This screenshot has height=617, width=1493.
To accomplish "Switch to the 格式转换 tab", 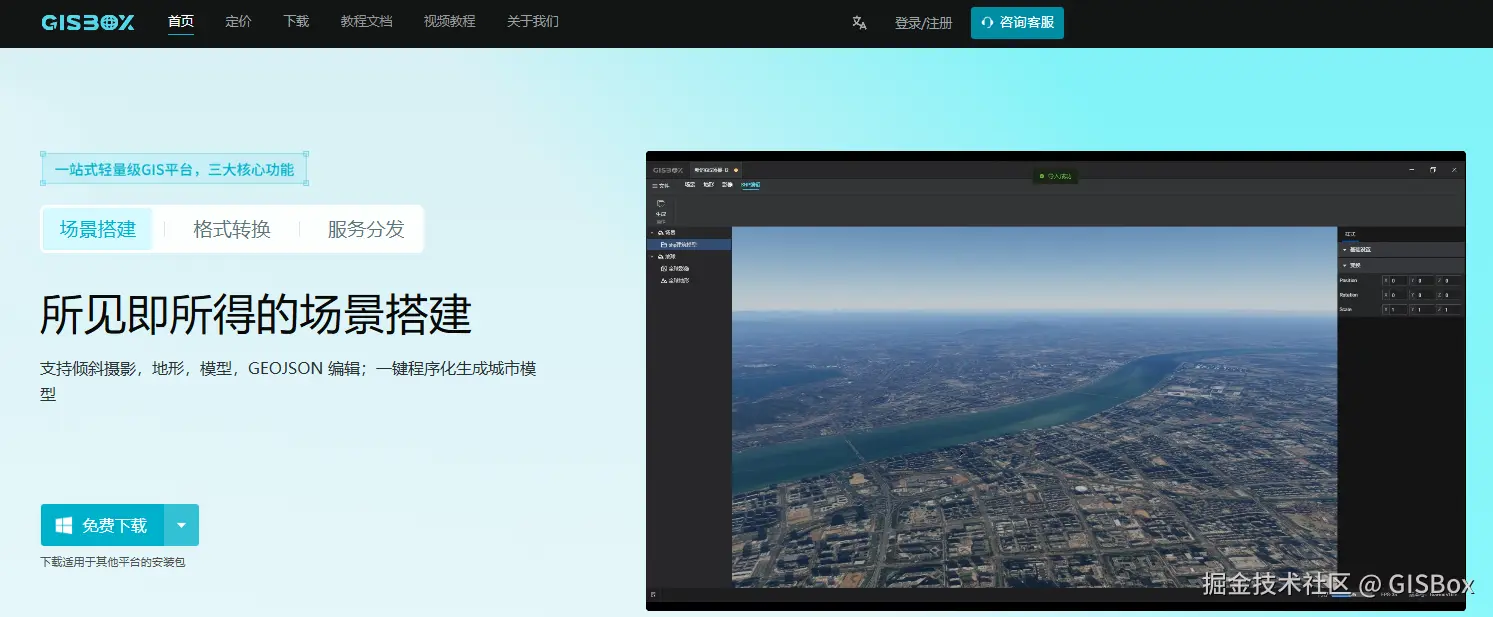I will (231, 229).
